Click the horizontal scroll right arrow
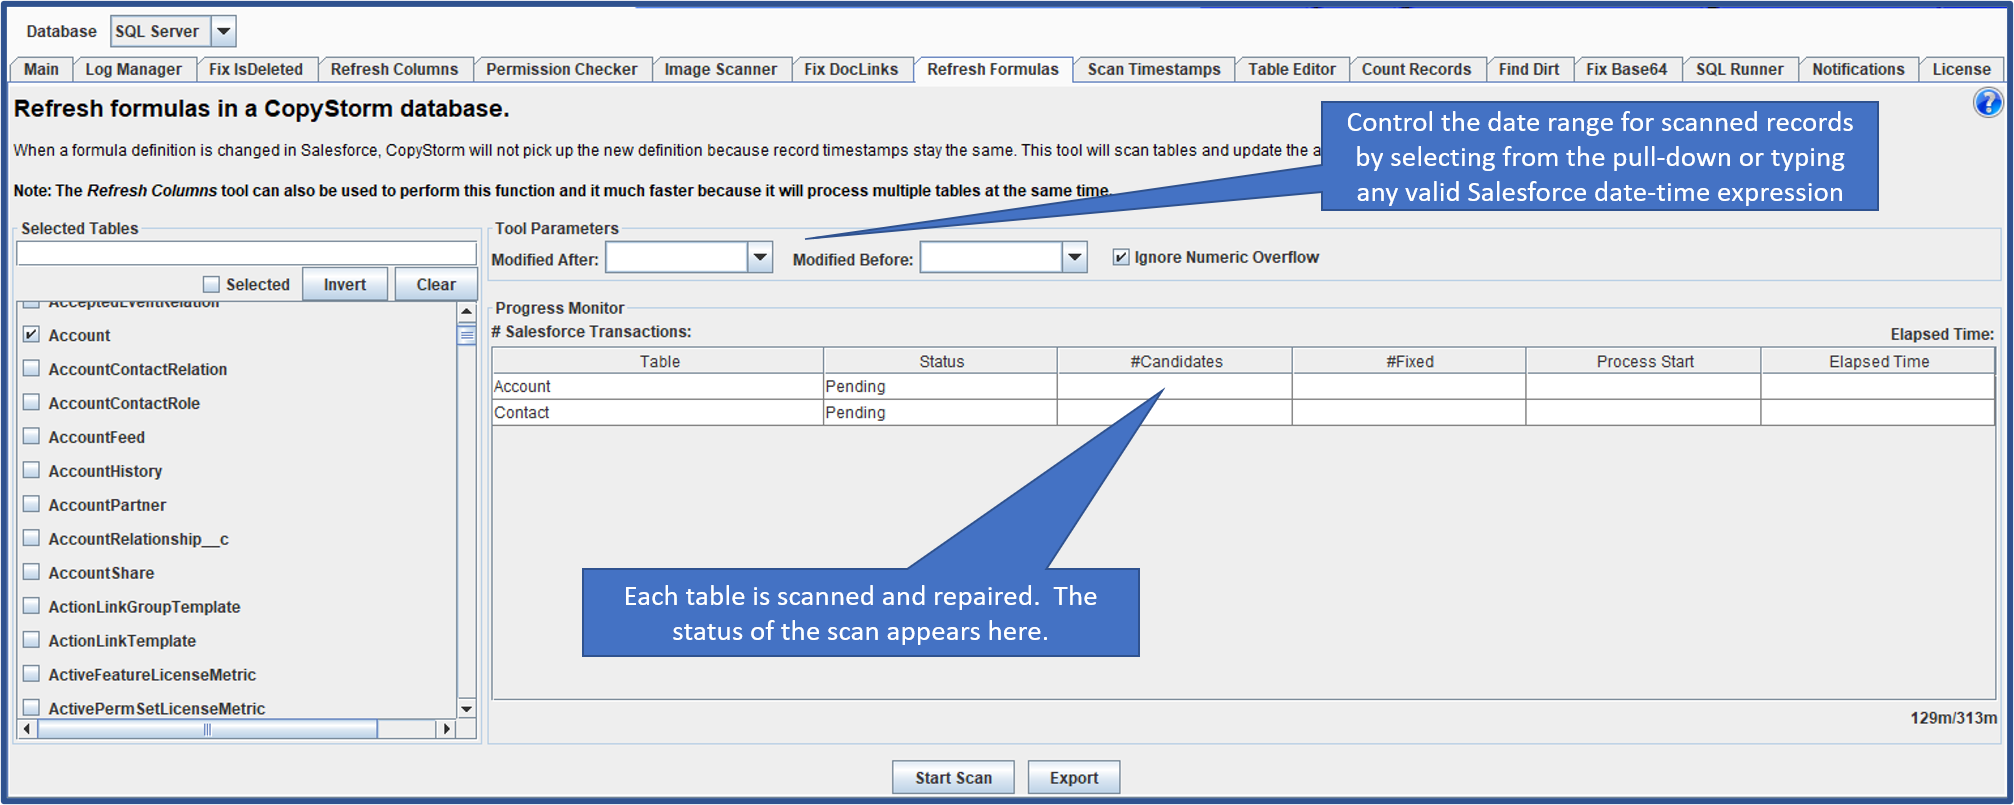This screenshot has height=805, width=2014. (446, 729)
